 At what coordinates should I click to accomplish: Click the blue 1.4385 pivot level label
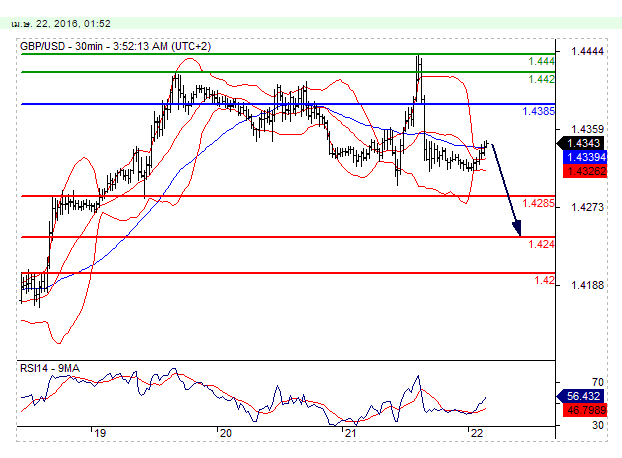[x=538, y=111]
